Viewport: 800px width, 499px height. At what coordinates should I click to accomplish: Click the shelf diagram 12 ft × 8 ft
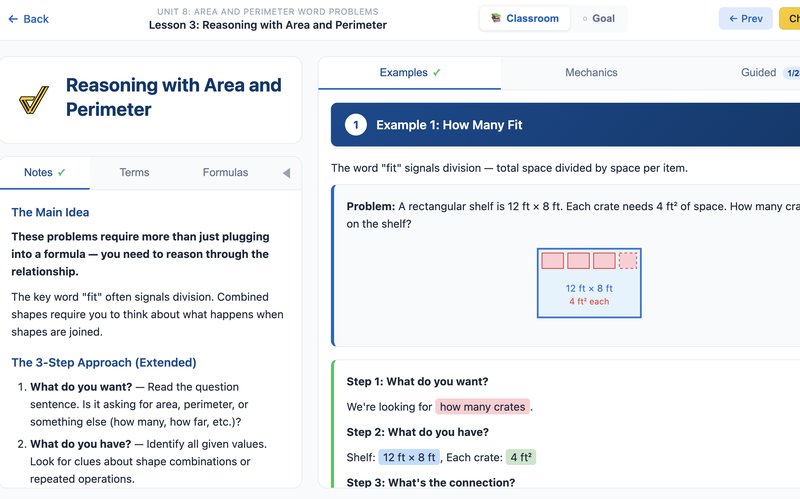(589, 283)
